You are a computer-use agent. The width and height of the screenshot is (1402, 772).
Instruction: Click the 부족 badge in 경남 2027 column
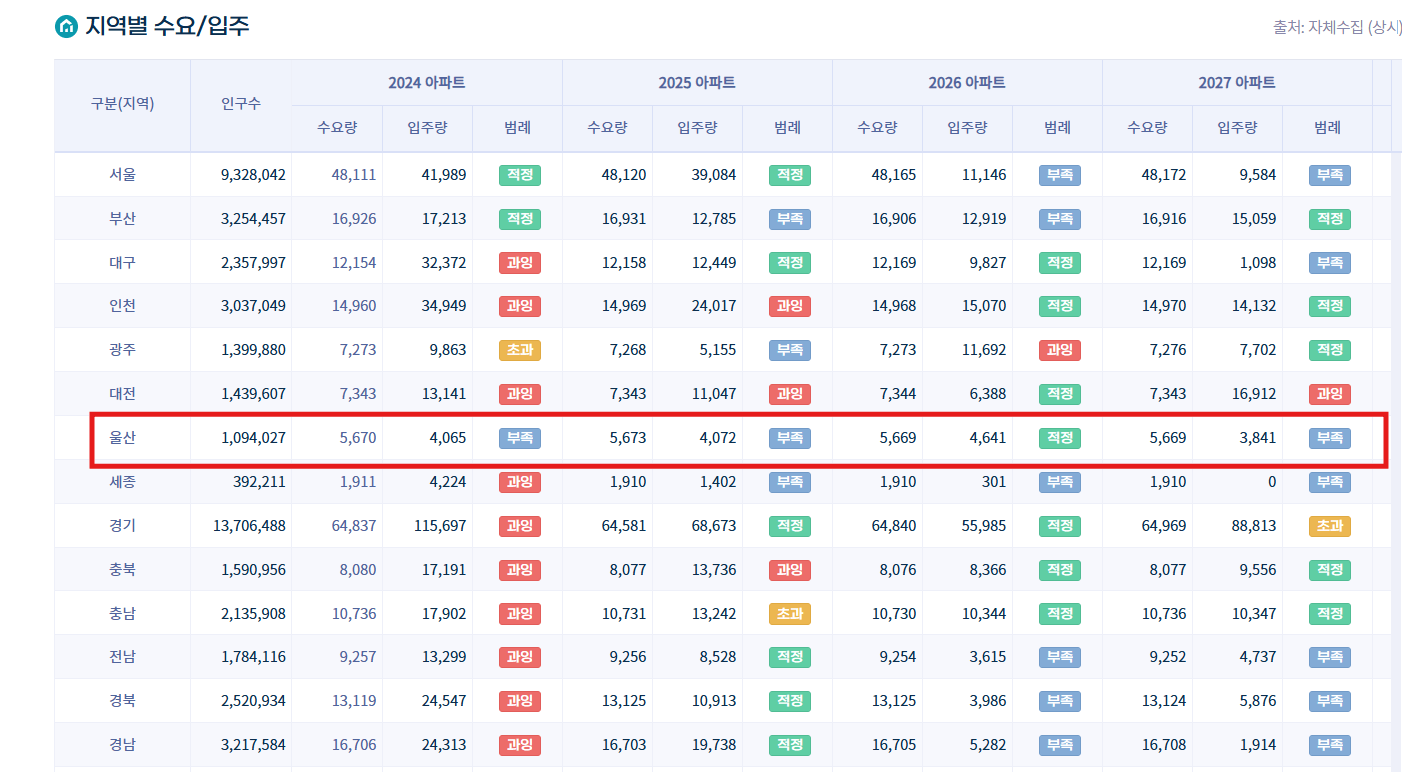[1330, 745]
